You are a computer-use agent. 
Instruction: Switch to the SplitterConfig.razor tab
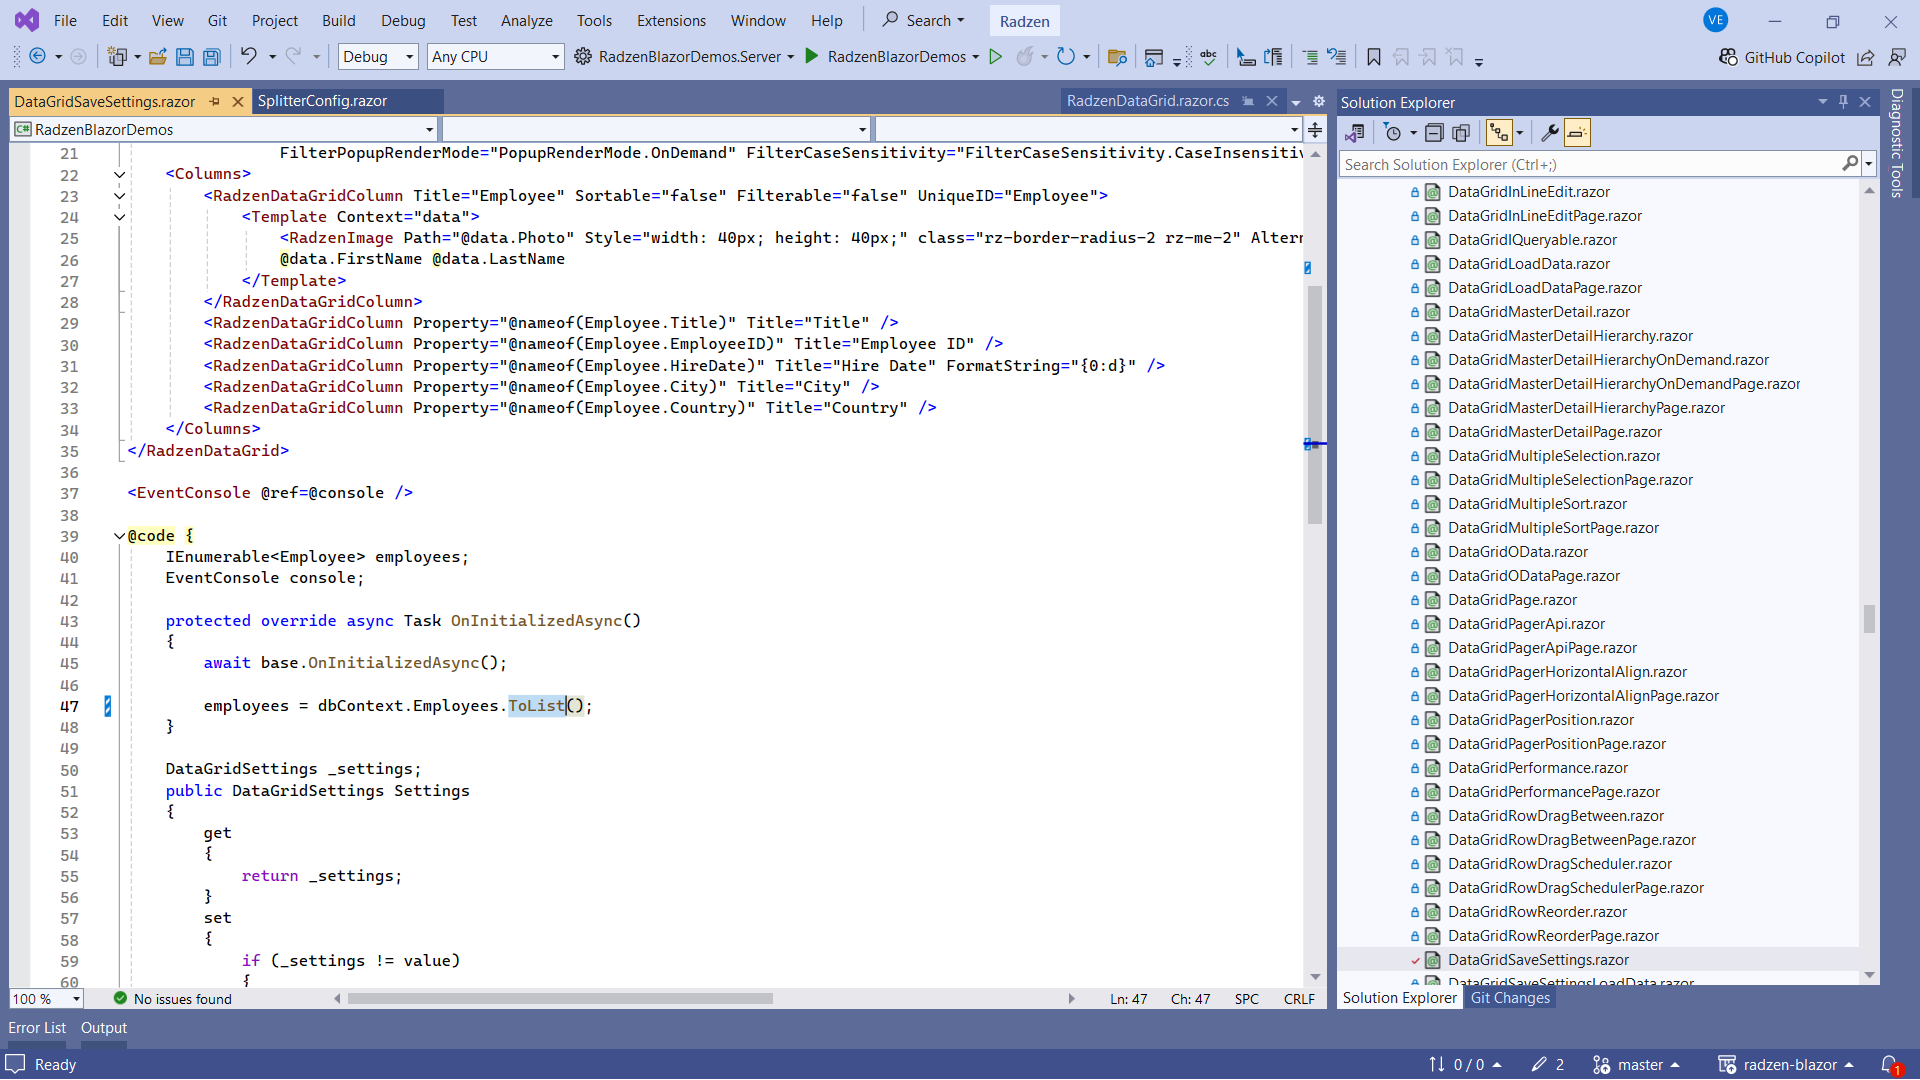322,101
